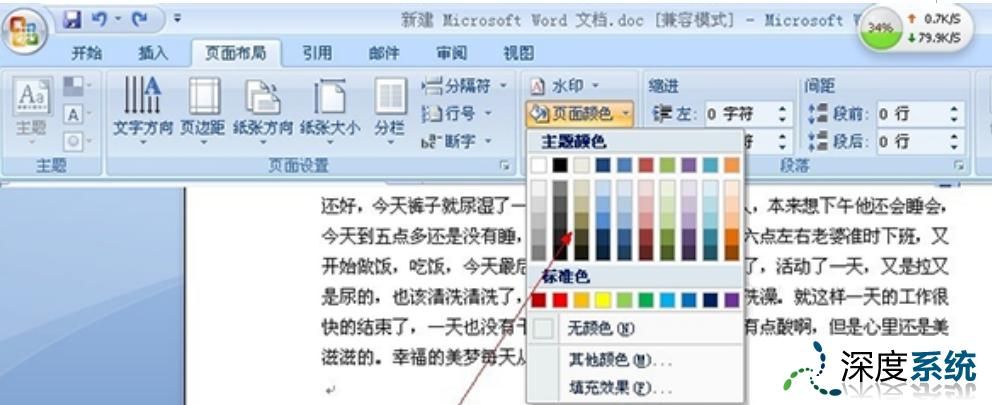992x405 pixels.
Task: Pick the orange theme color in top row
Action: tap(732, 165)
